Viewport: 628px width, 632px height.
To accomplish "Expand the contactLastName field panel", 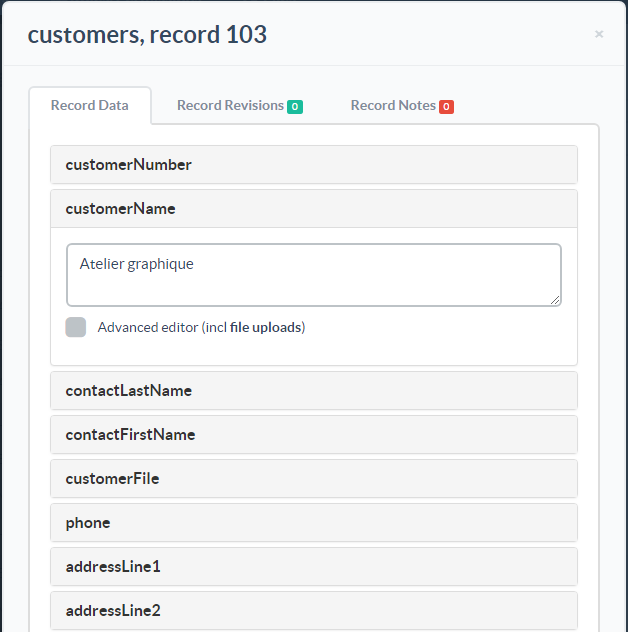I will [314, 391].
